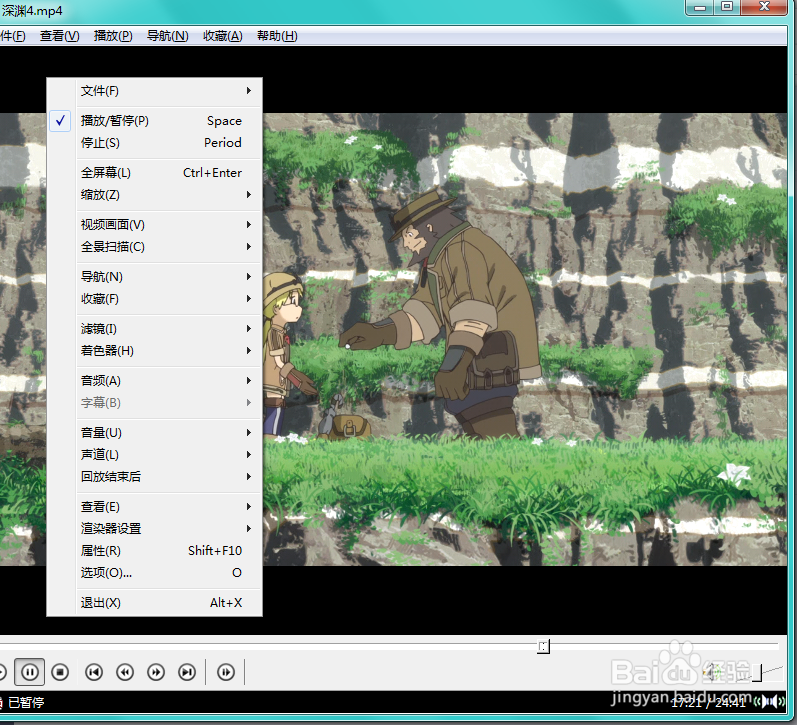Select 全屏幕(L) fullscreen entry
This screenshot has width=797, height=725.
[x=155, y=173]
